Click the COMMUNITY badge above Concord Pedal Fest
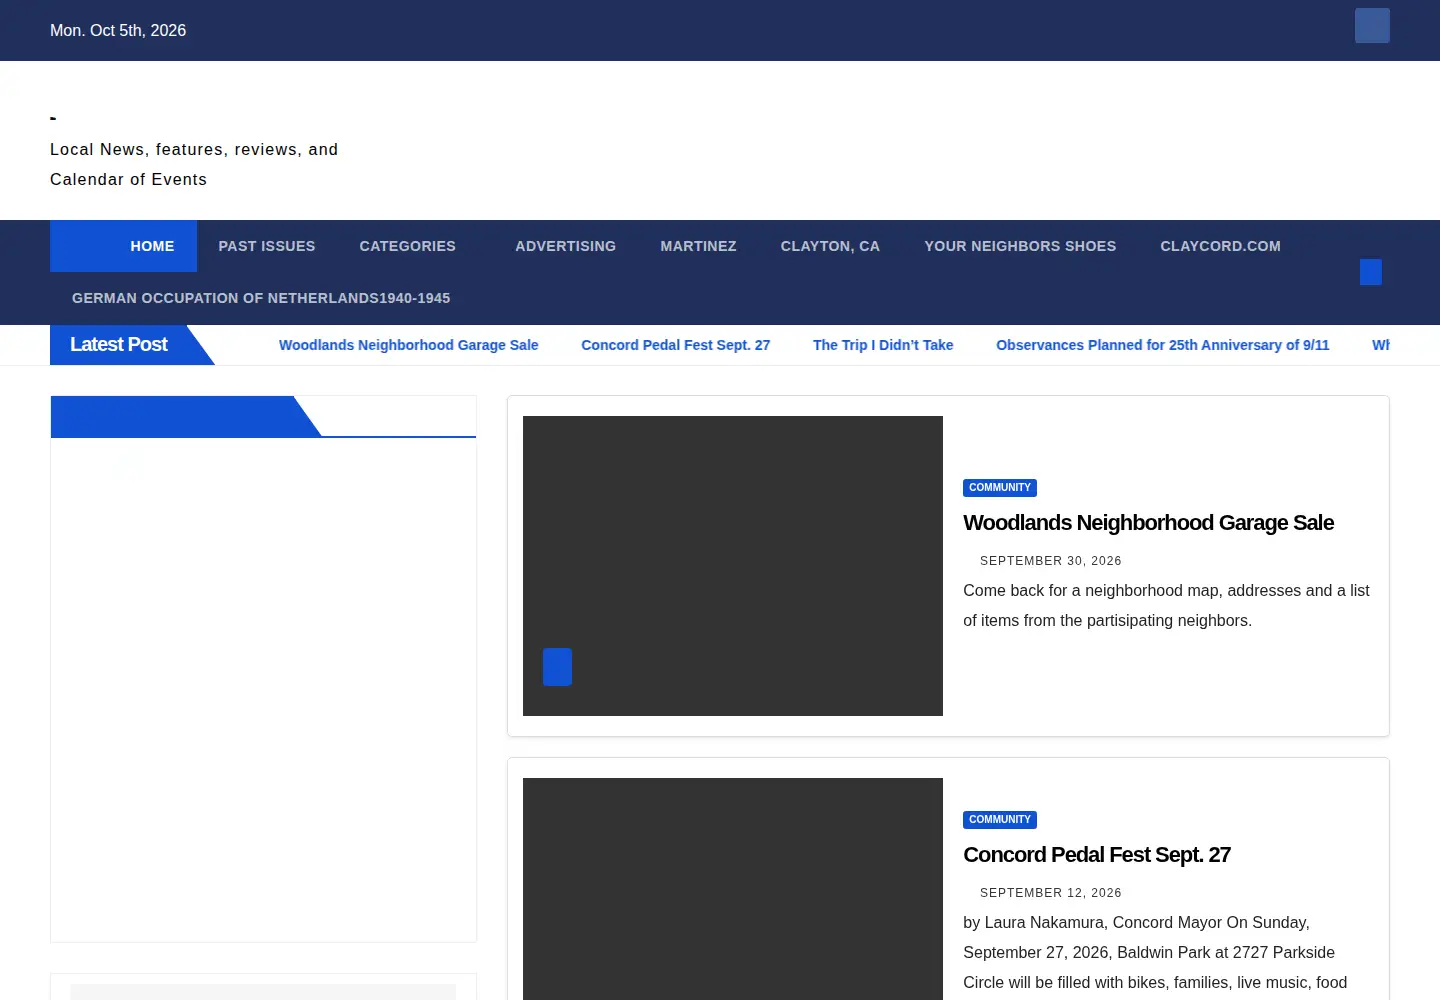1440x1000 pixels. pos(1000,820)
